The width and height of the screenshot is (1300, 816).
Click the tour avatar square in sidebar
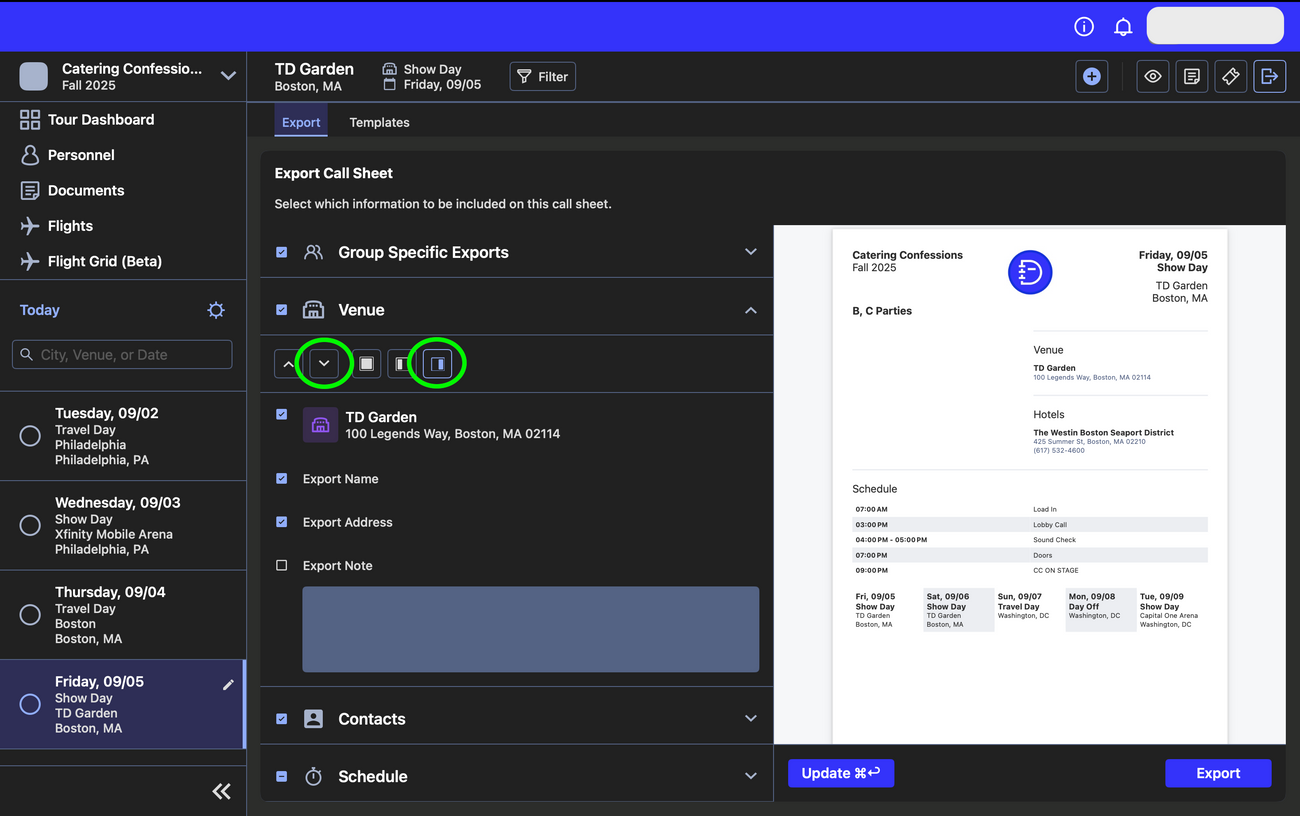click(x=34, y=76)
